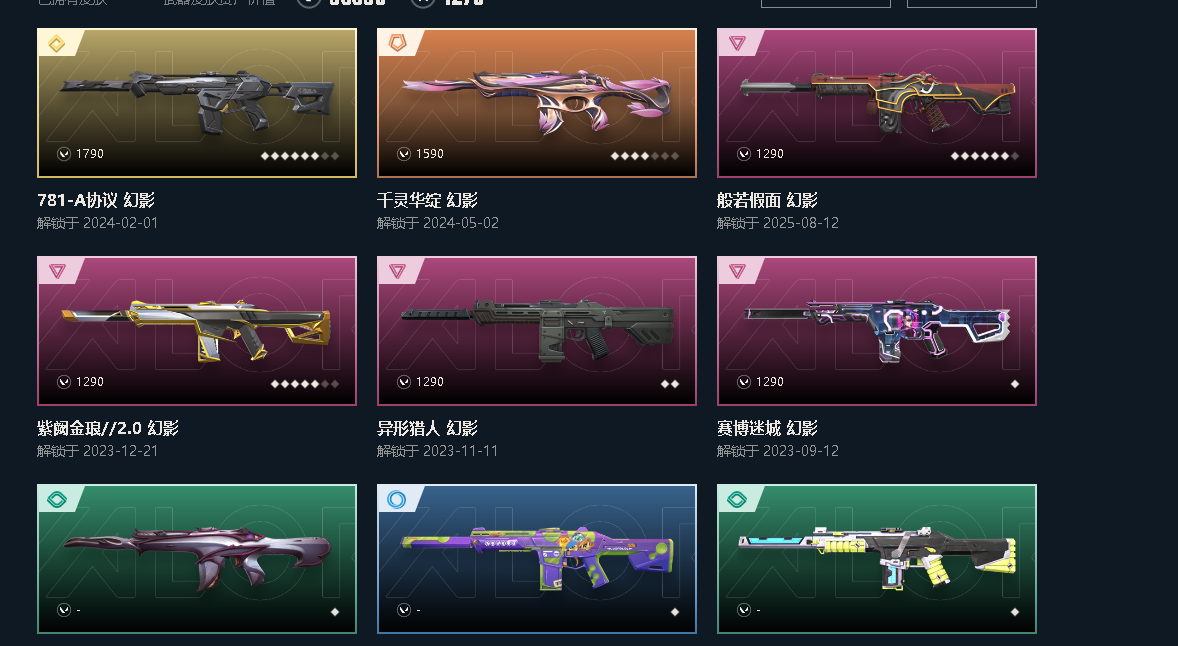Click the upgrade level diamonds on 781-A协议 card
The height and width of the screenshot is (646, 1178).
300,156
